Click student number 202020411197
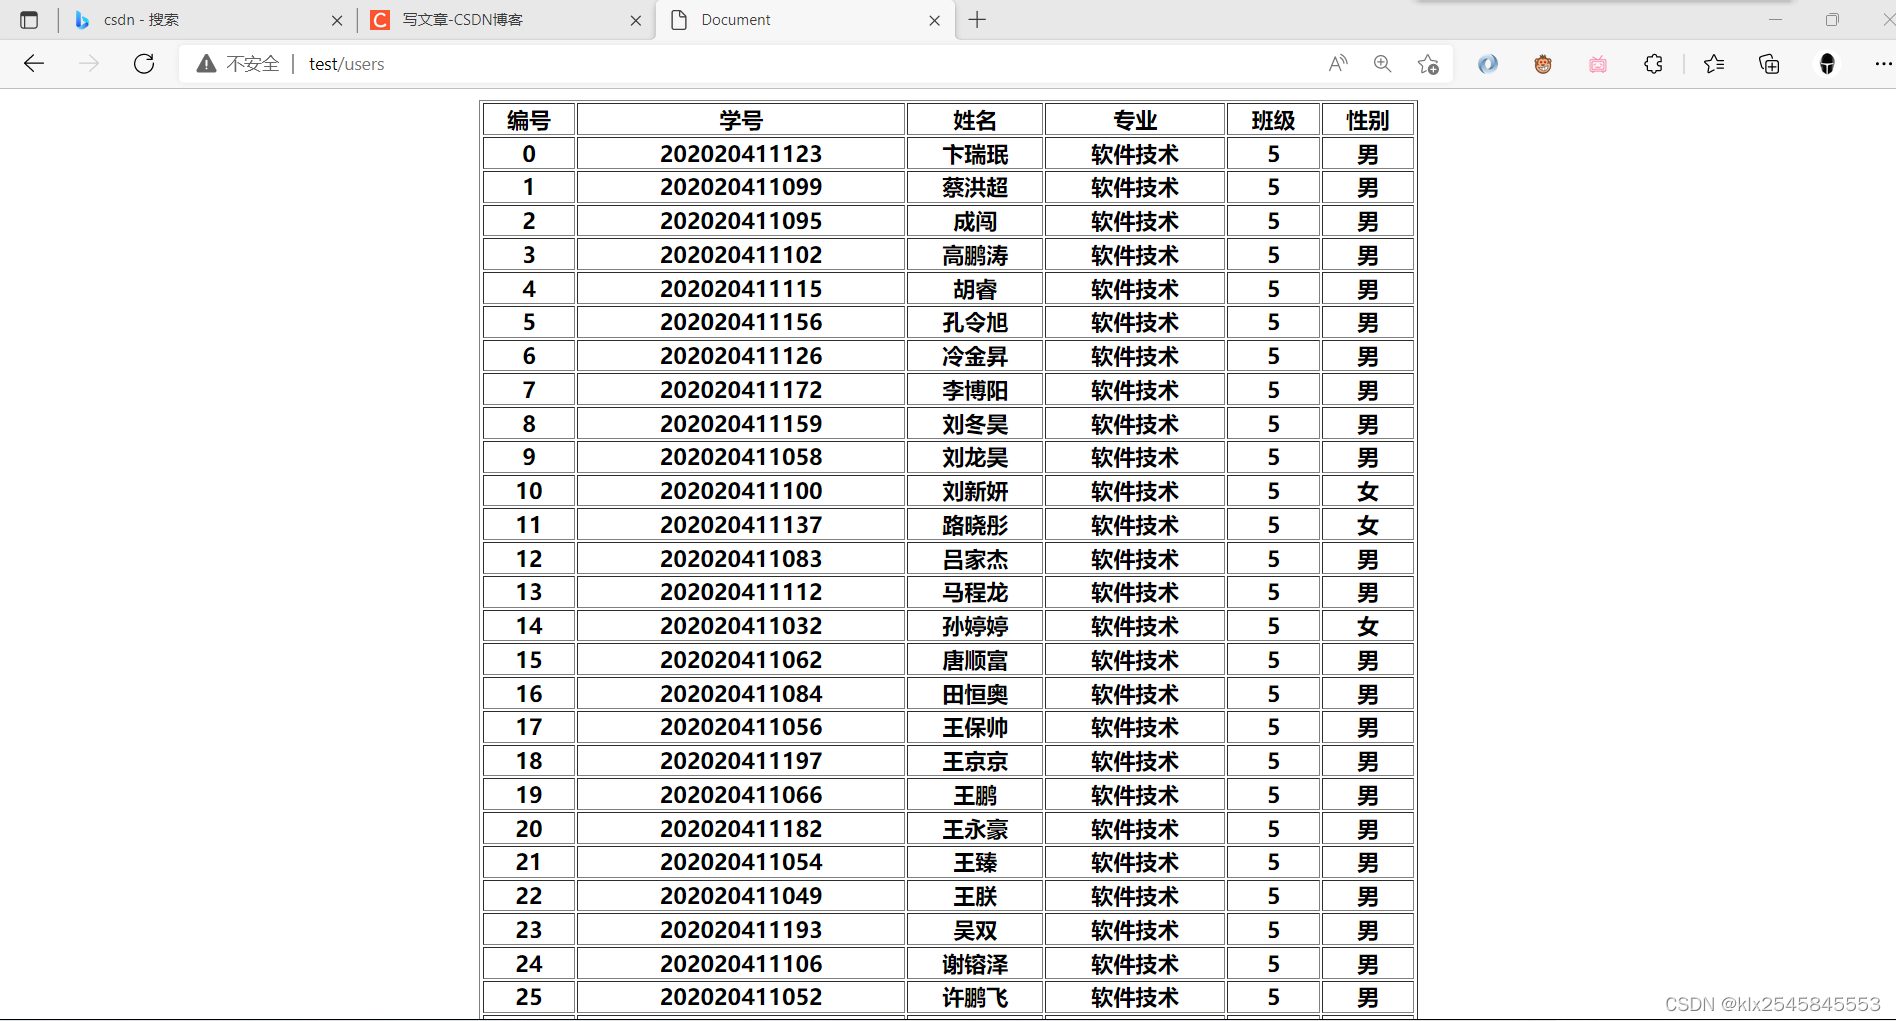Image resolution: width=1896 pixels, height=1021 pixels. 741,761
